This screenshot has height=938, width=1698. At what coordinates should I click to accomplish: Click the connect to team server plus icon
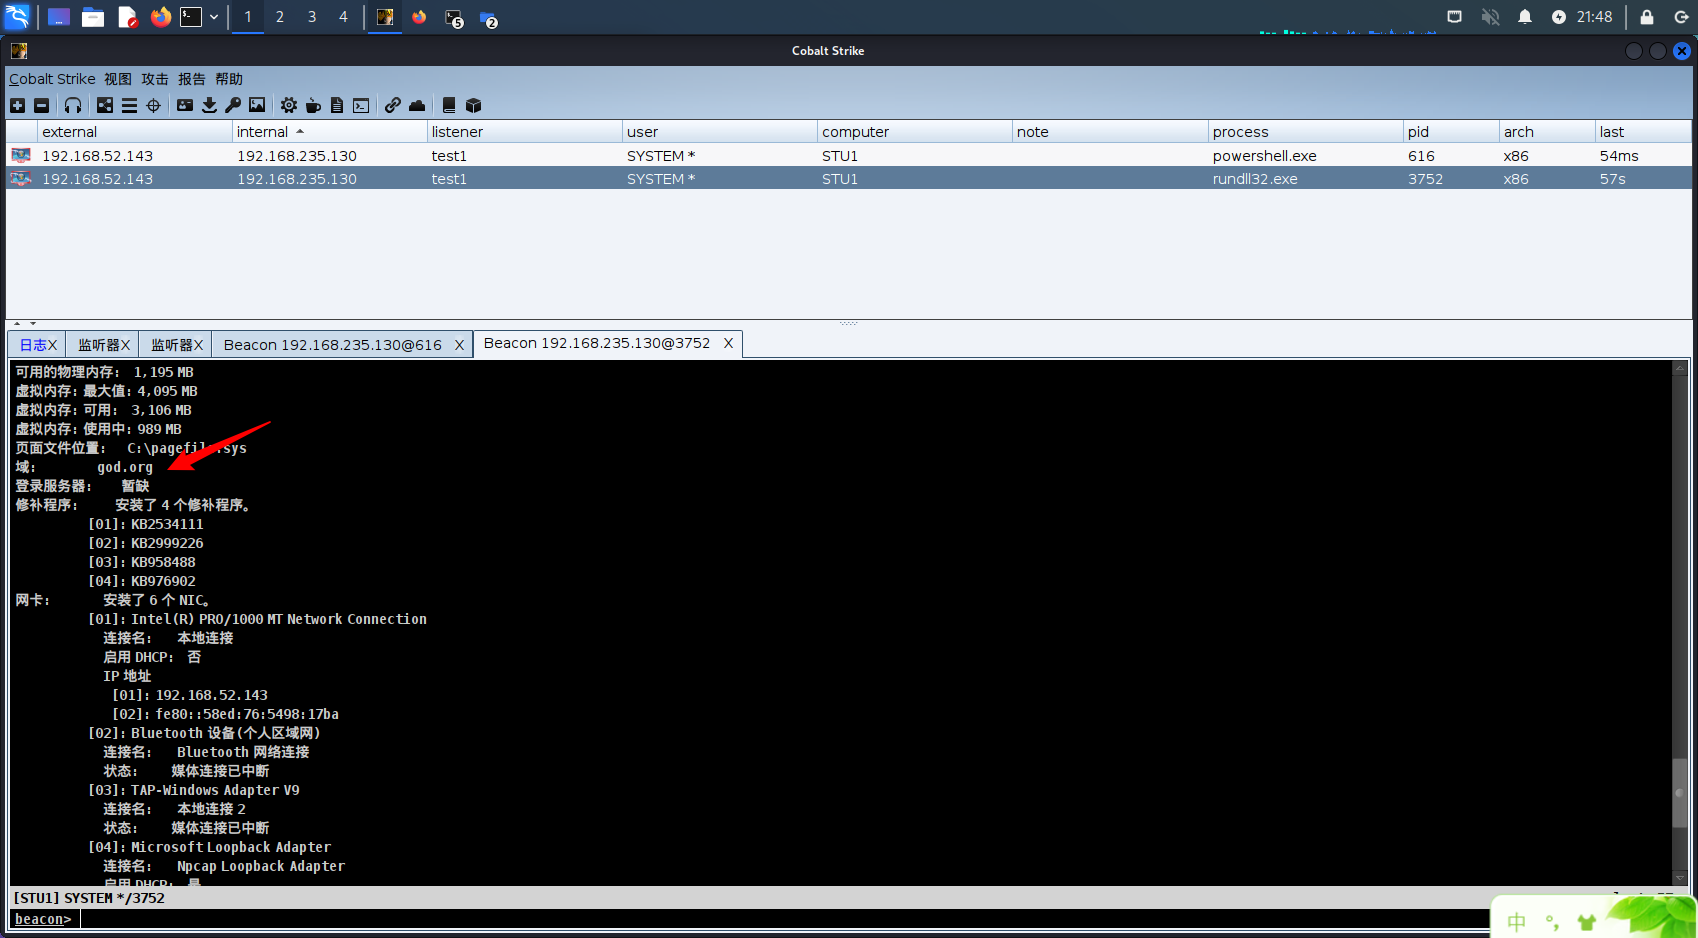point(17,105)
